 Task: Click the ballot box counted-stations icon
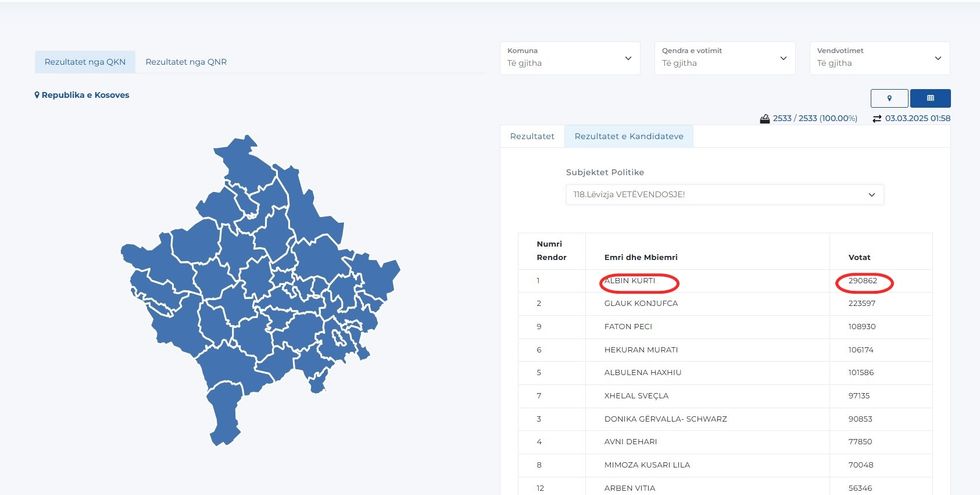[x=765, y=119]
